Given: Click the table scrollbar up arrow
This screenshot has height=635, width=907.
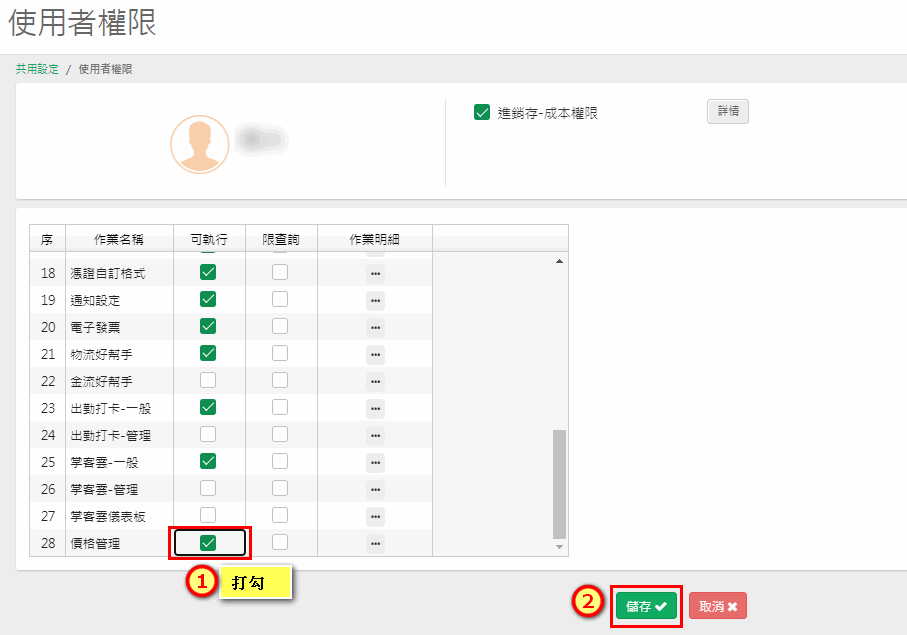Looking at the screenshot, I should coord(559,261).
